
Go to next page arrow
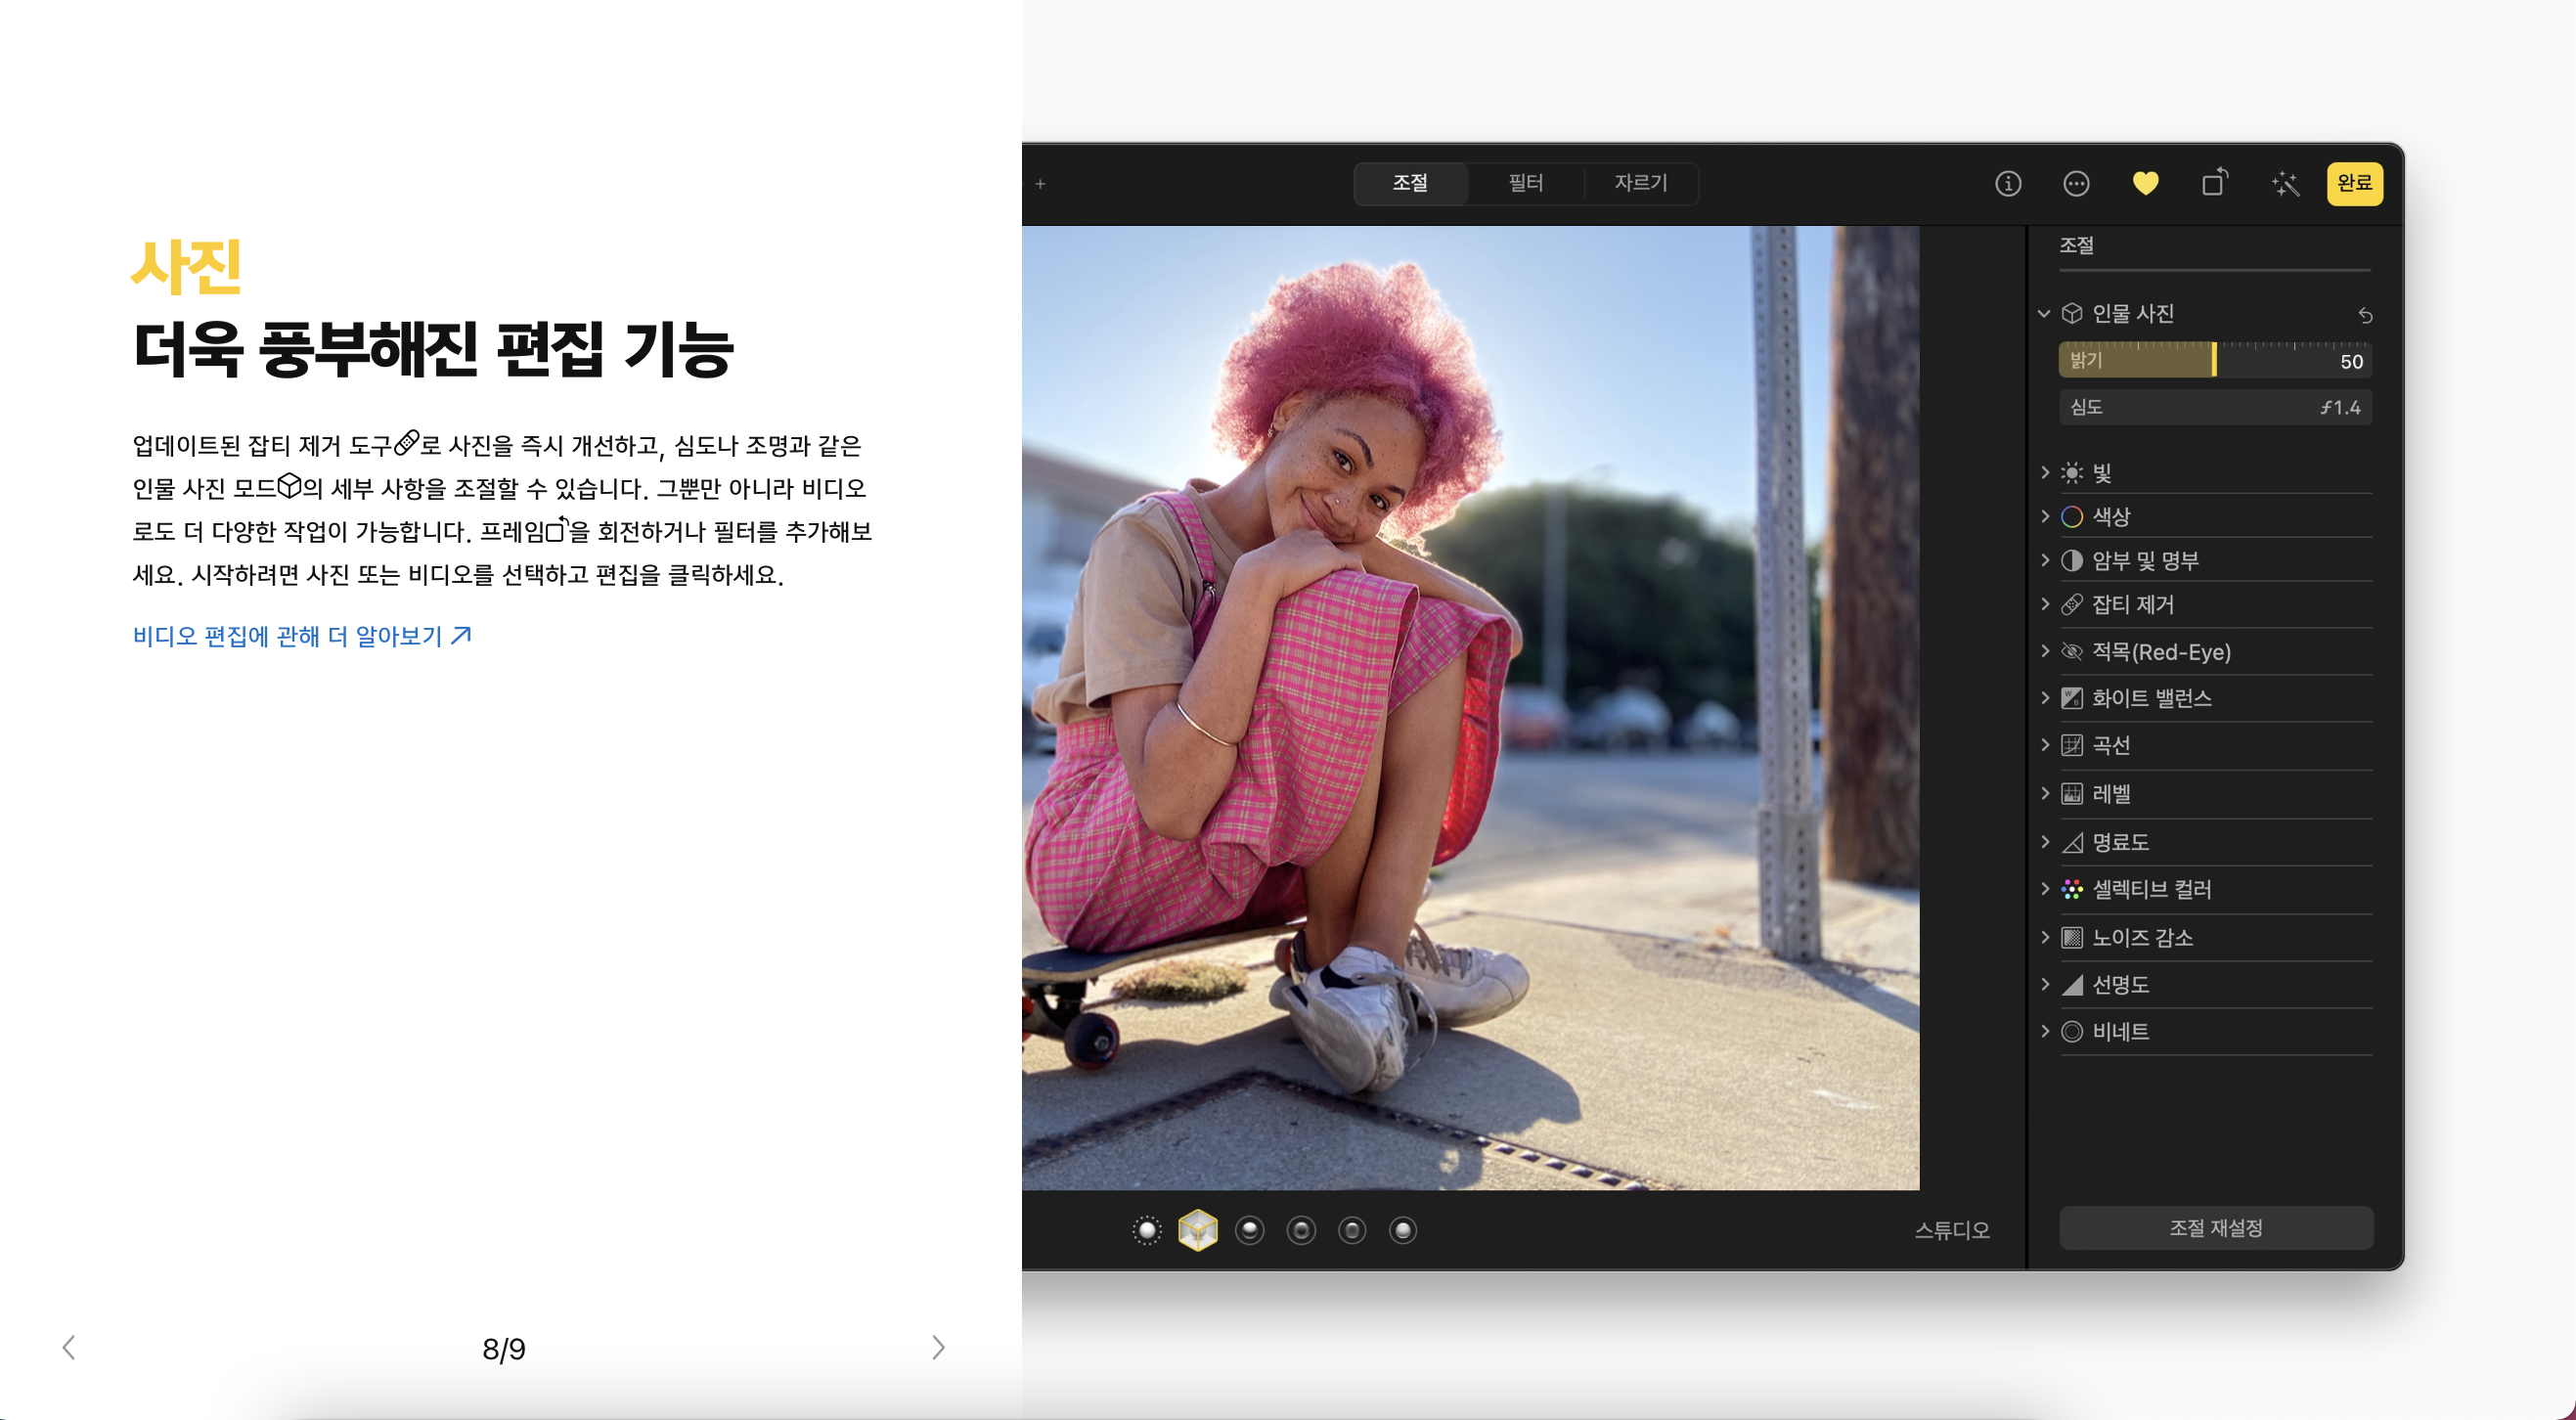tap(938, 1348)
